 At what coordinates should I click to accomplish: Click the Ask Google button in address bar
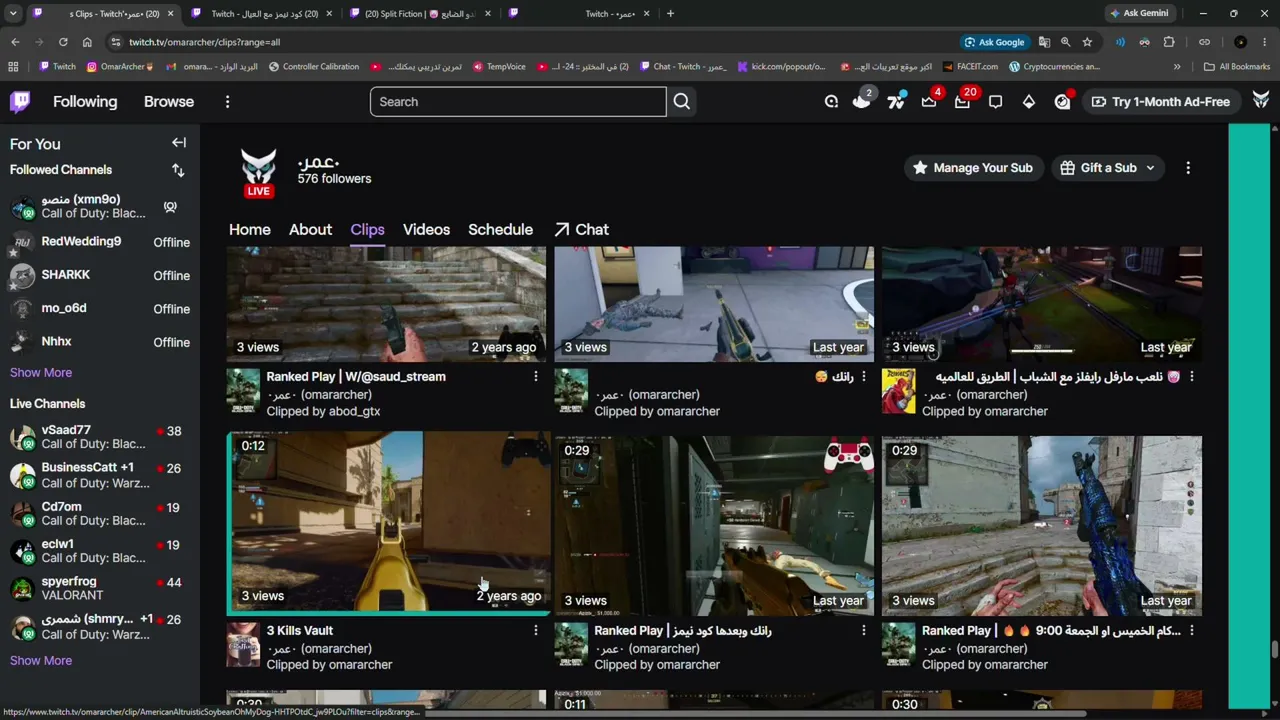(x=994, y=42)
